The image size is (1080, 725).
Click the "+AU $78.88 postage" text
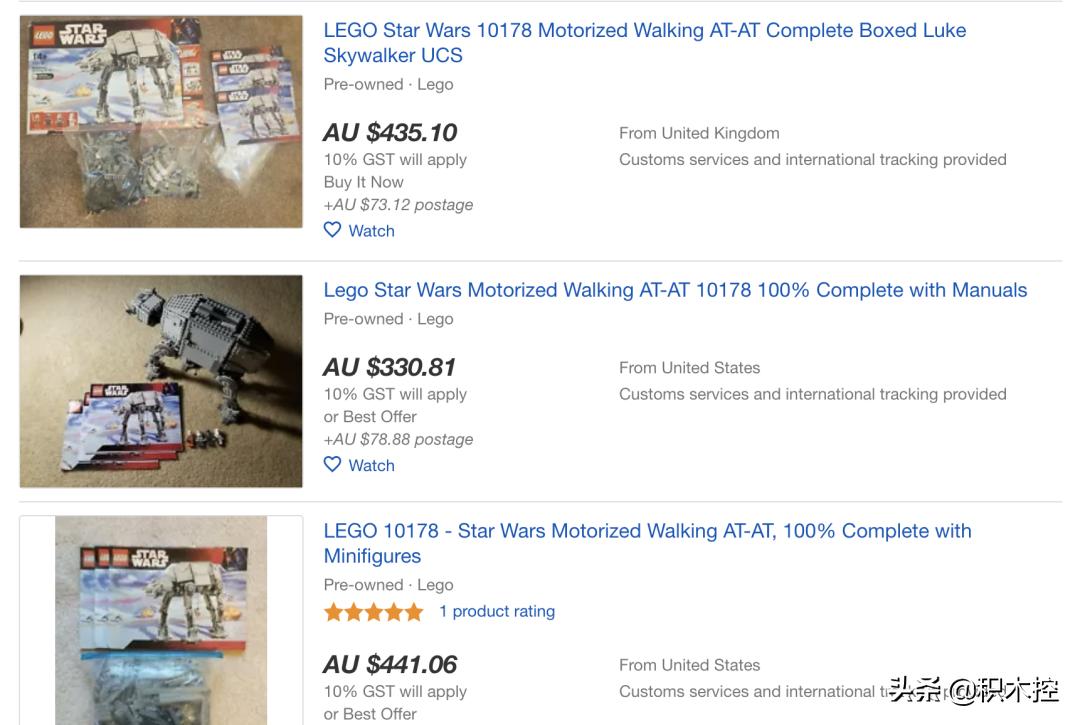point(398,439)
